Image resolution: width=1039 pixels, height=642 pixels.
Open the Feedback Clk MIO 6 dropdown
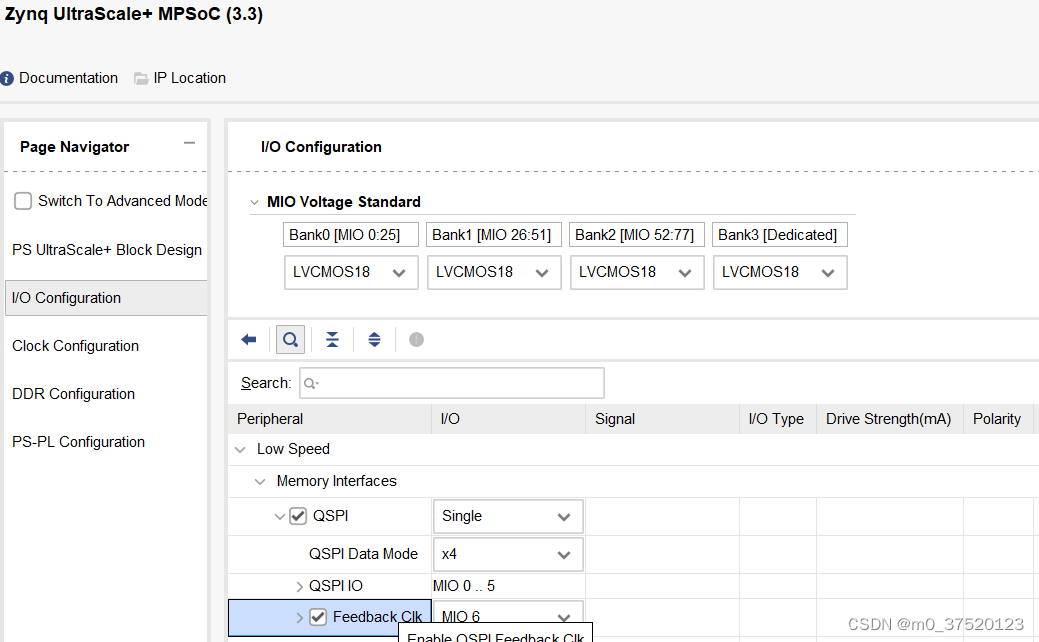tap(508, 617)
